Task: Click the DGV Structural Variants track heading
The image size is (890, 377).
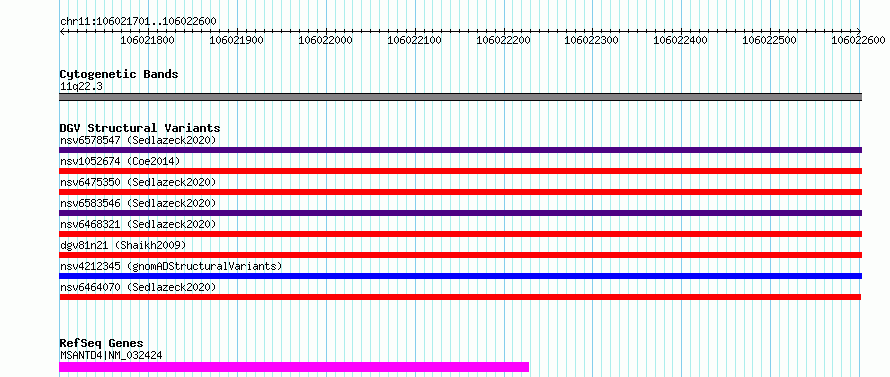Action: click(x=140, y=128)
